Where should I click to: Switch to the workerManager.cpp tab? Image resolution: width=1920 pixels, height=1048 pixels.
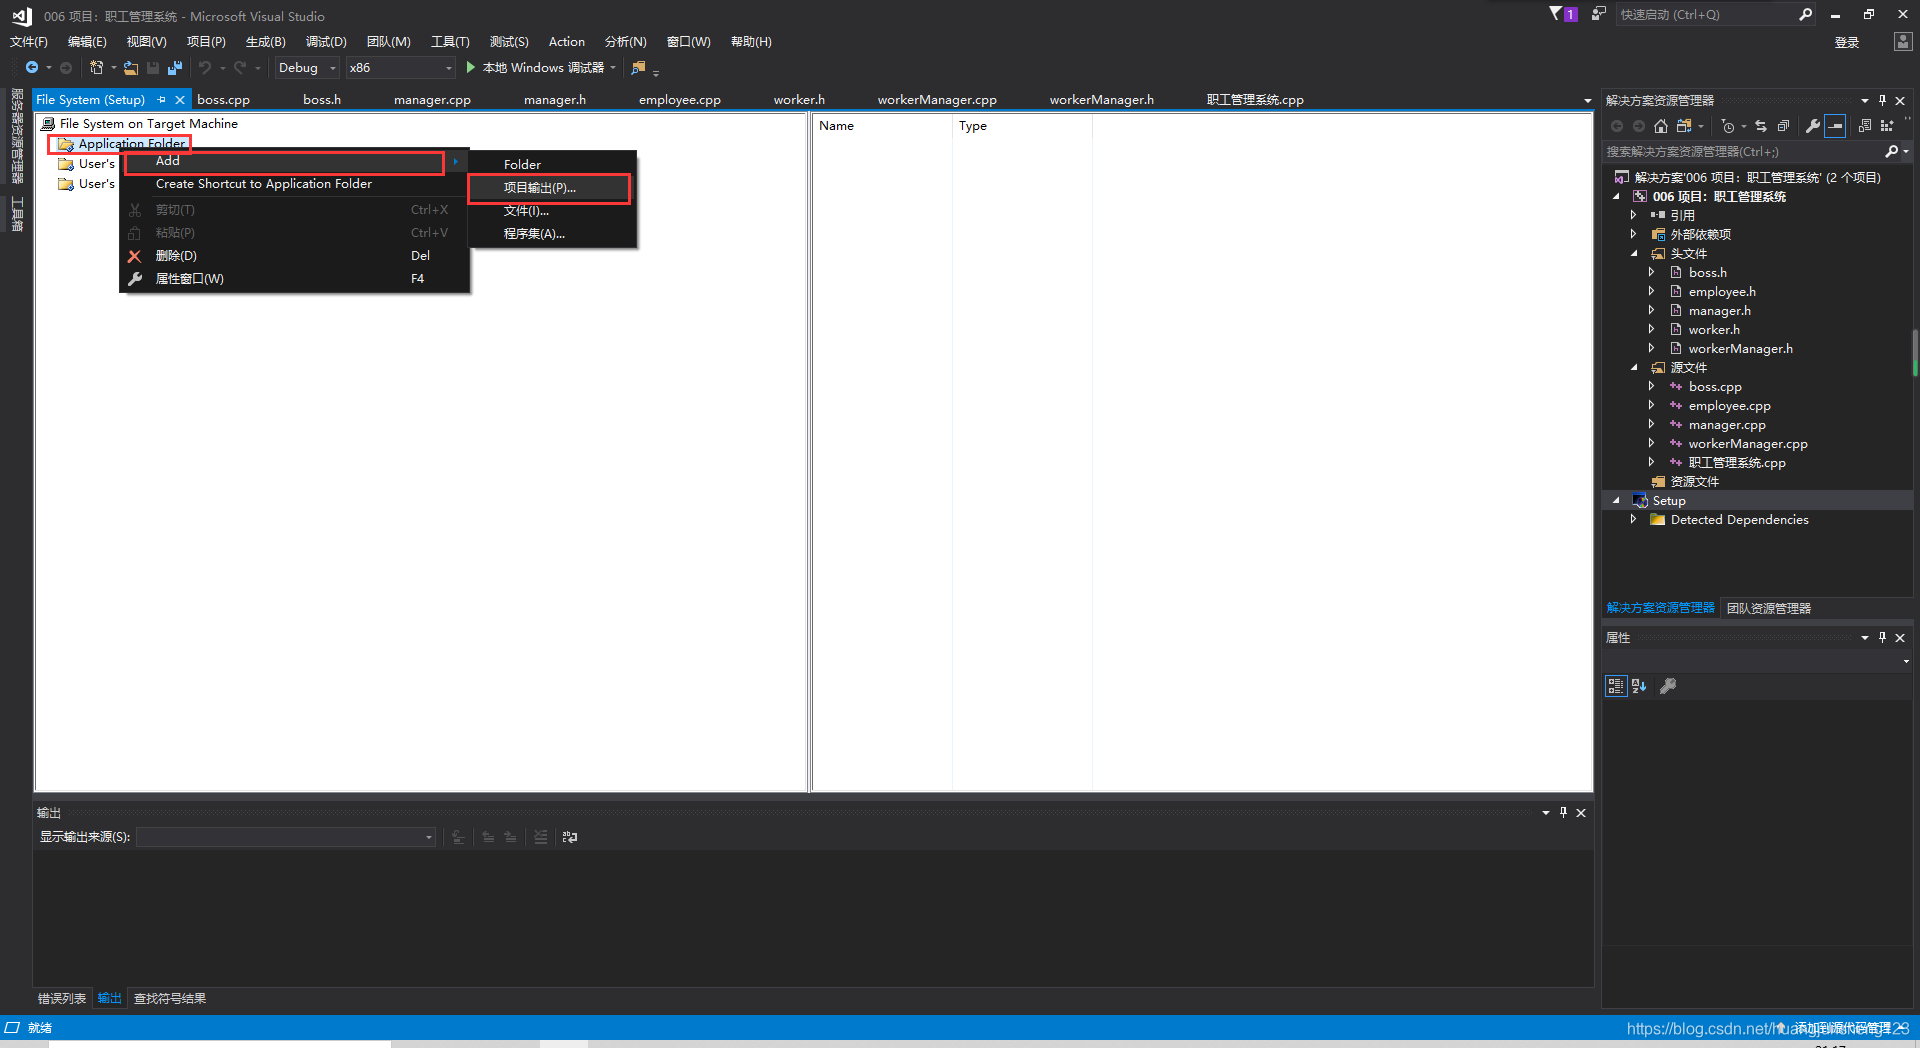pyautogui.click(x=937, y=100)
